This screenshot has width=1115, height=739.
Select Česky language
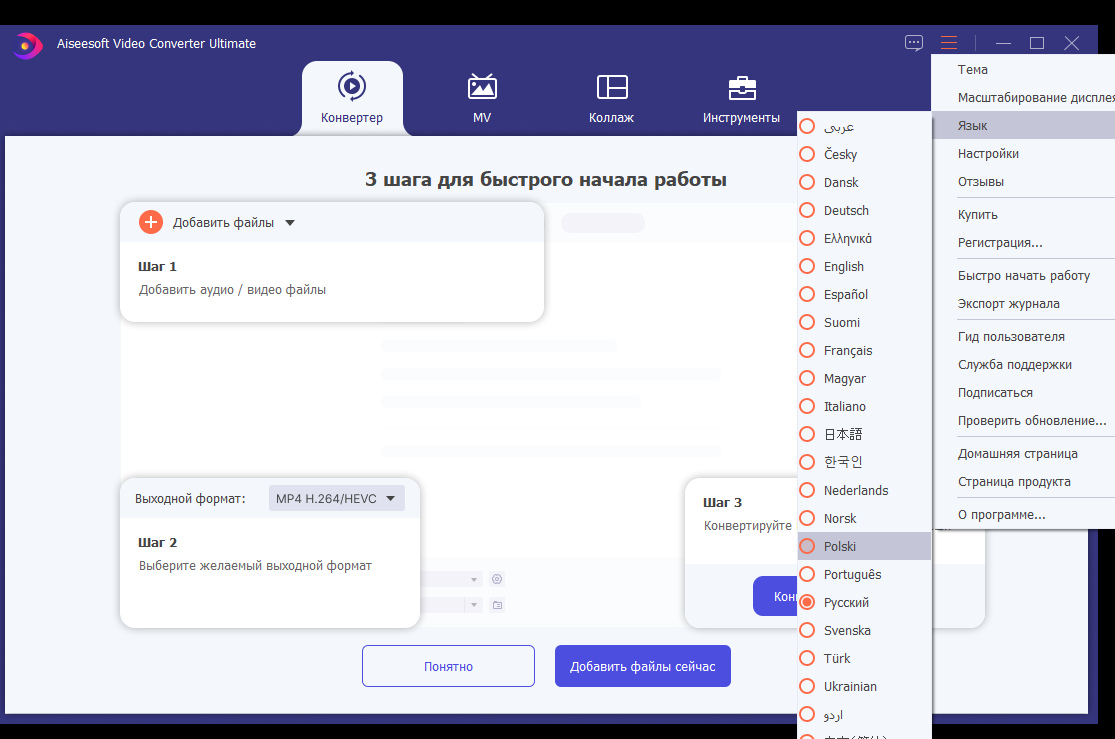click(864, 154)
